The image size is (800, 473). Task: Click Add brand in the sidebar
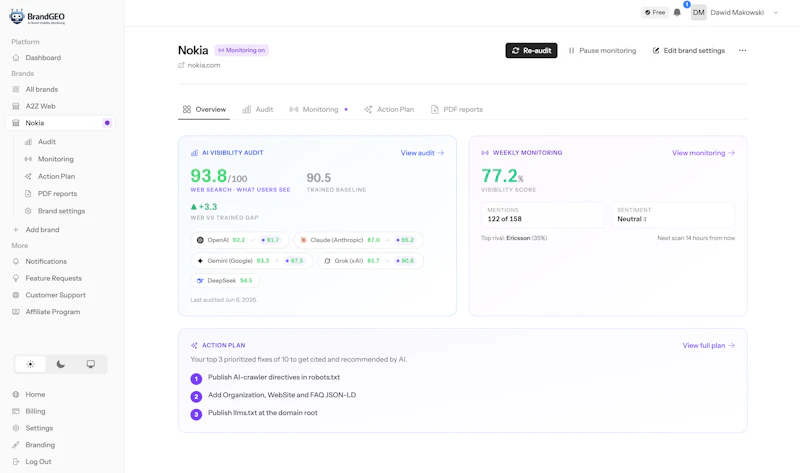(x=42, y=230)
